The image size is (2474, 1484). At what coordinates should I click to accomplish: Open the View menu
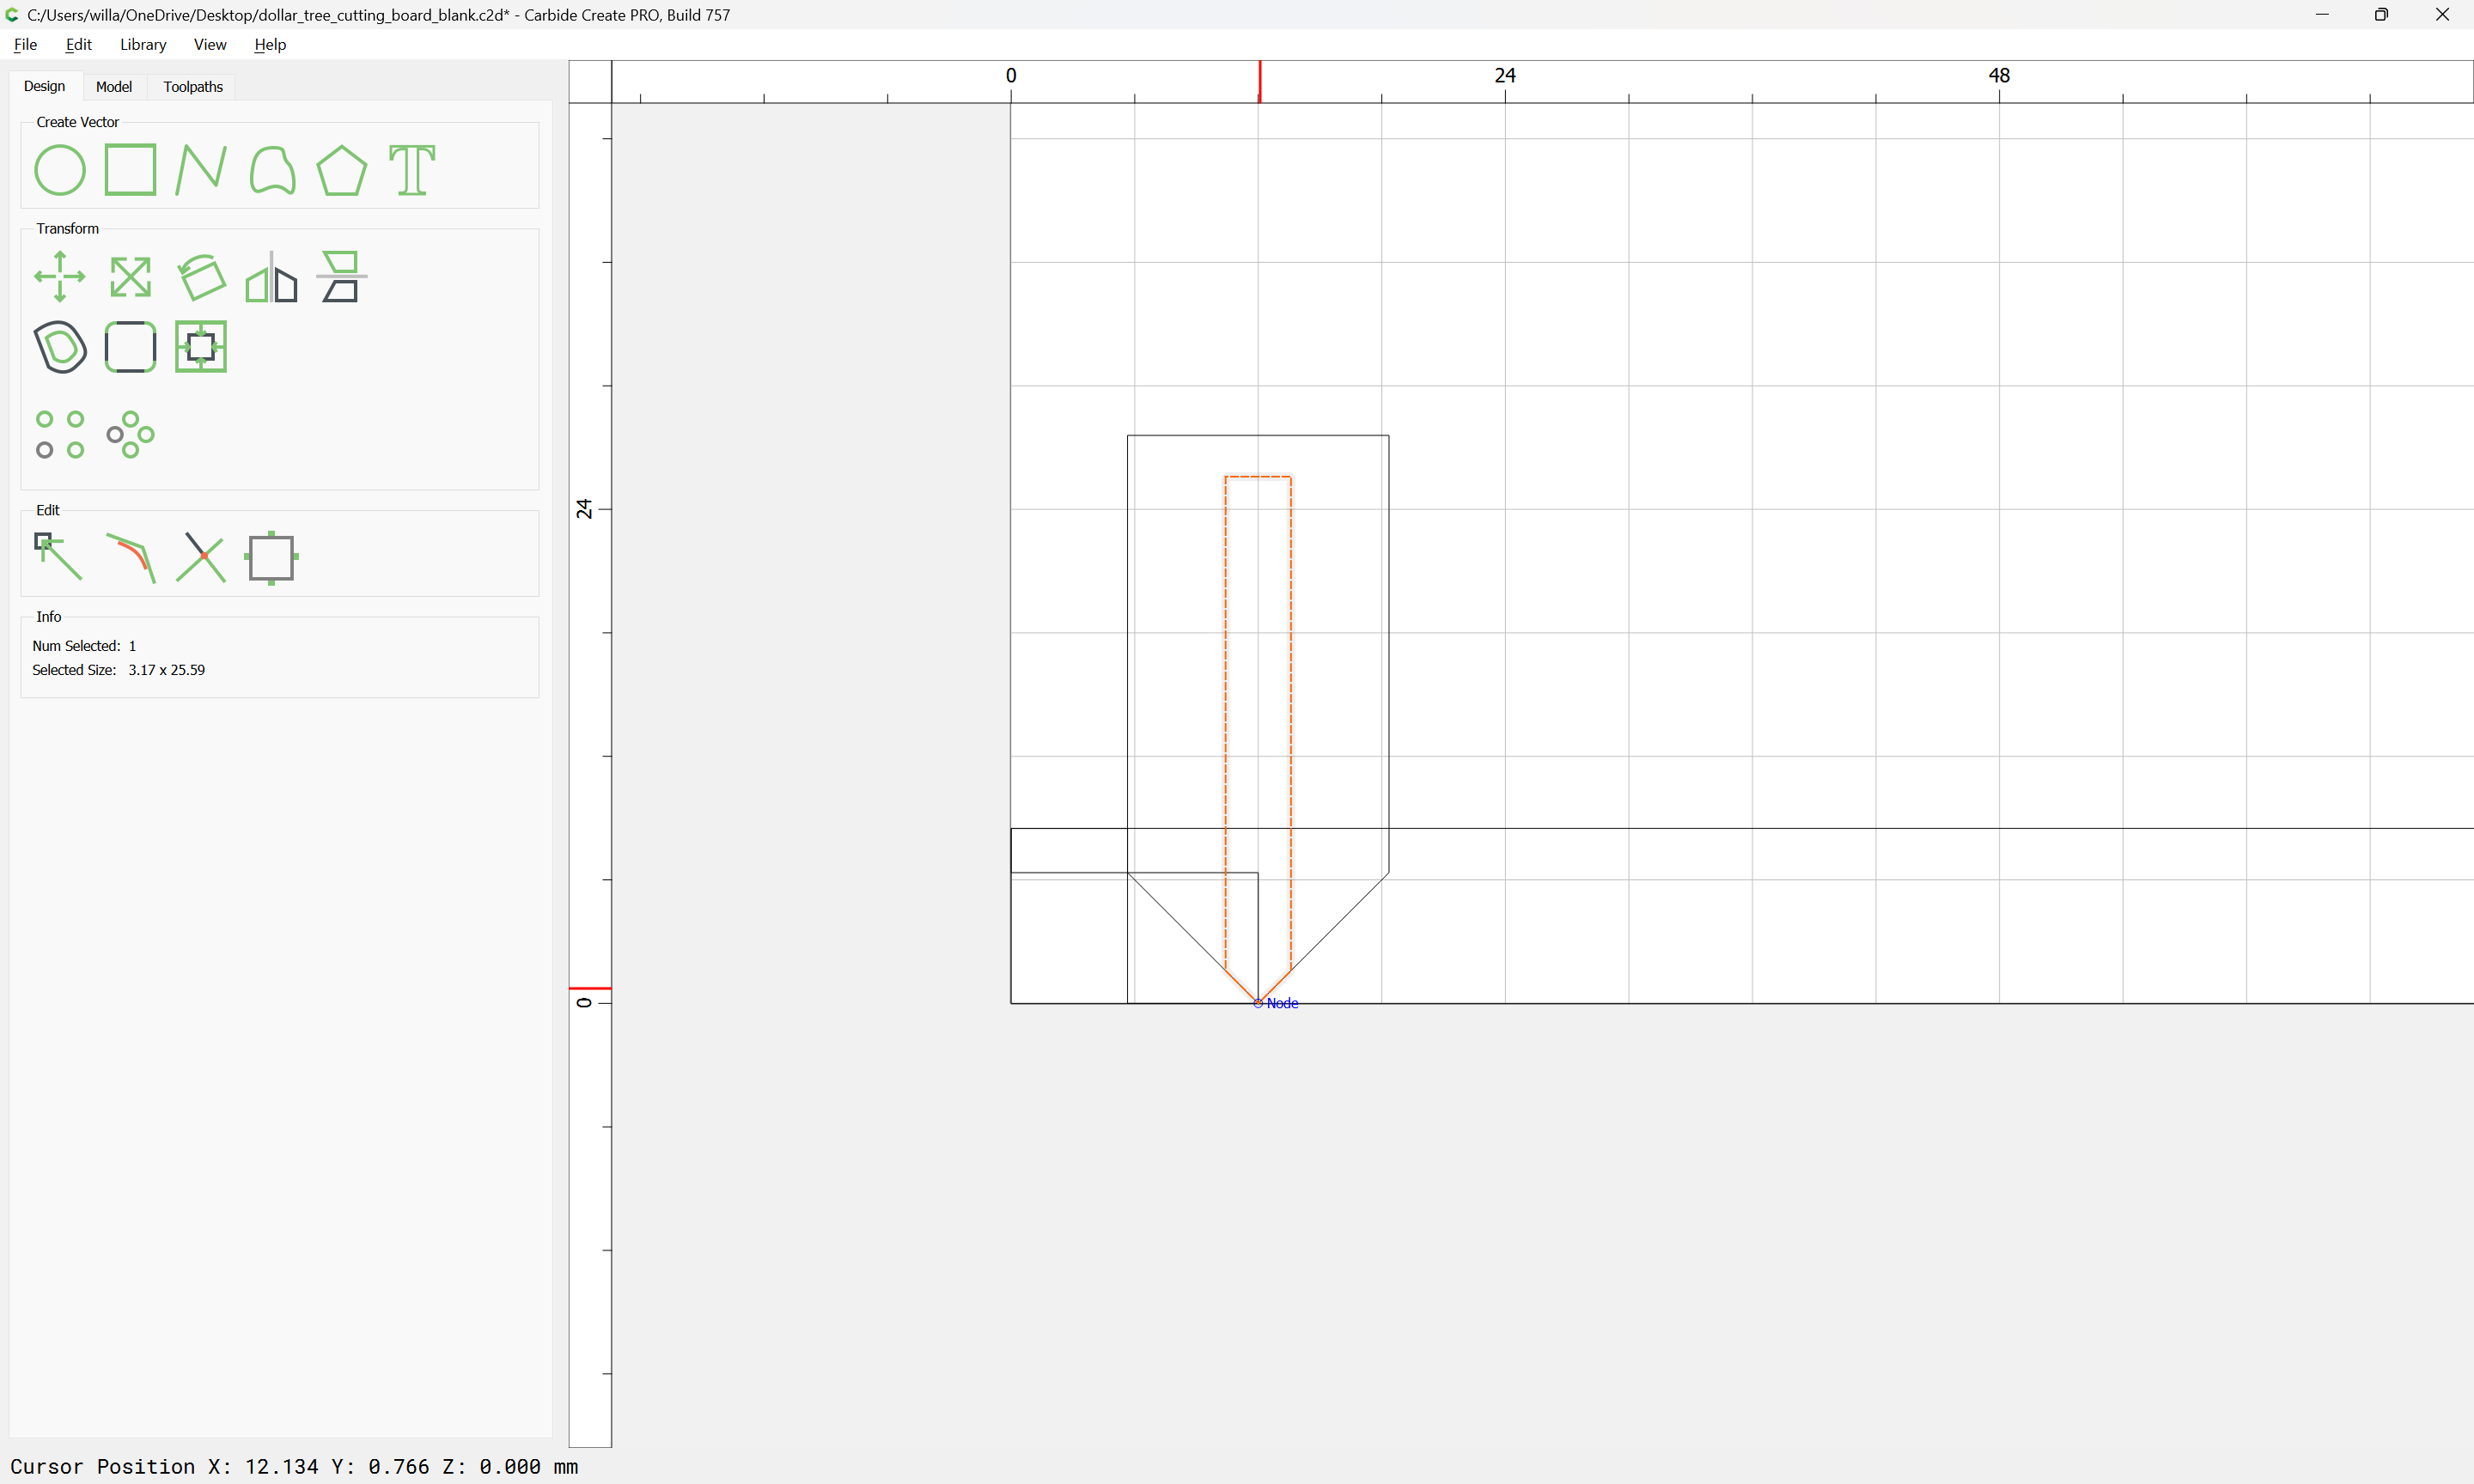click(x=210, y=44)
